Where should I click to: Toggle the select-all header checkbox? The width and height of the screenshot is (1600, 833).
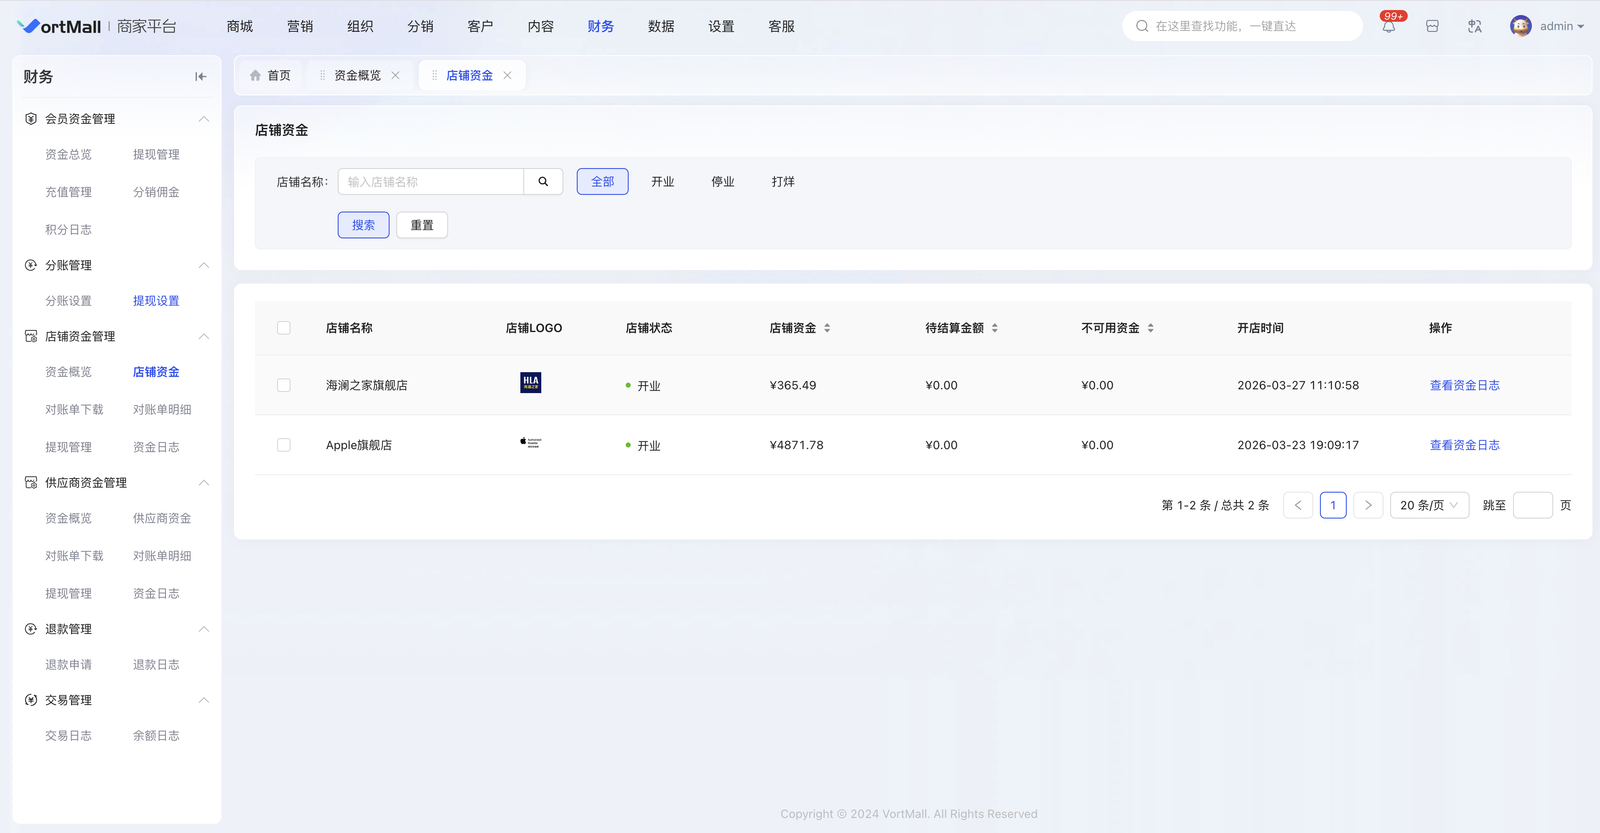pos(284,328)
